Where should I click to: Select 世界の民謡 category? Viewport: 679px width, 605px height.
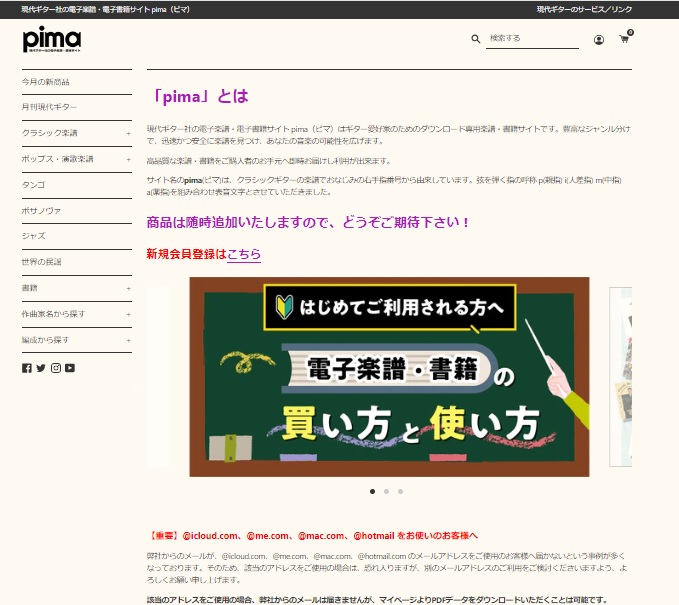42,262
